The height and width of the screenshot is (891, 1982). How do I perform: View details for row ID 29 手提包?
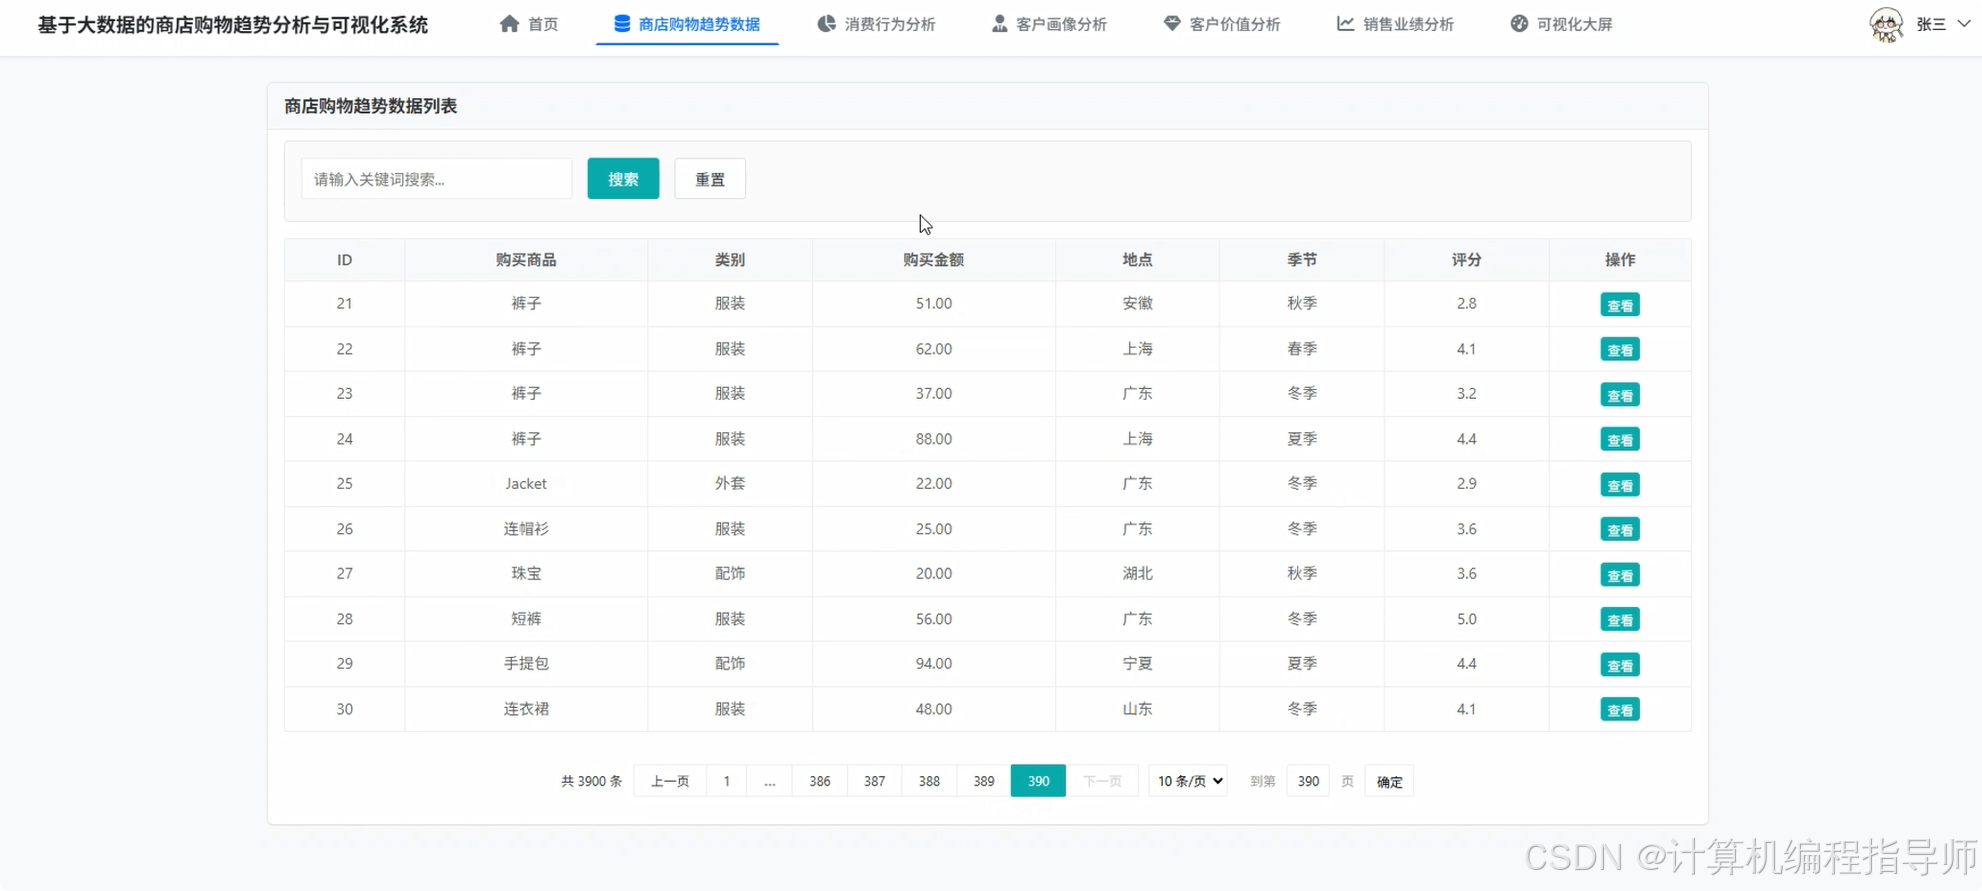1620,665
